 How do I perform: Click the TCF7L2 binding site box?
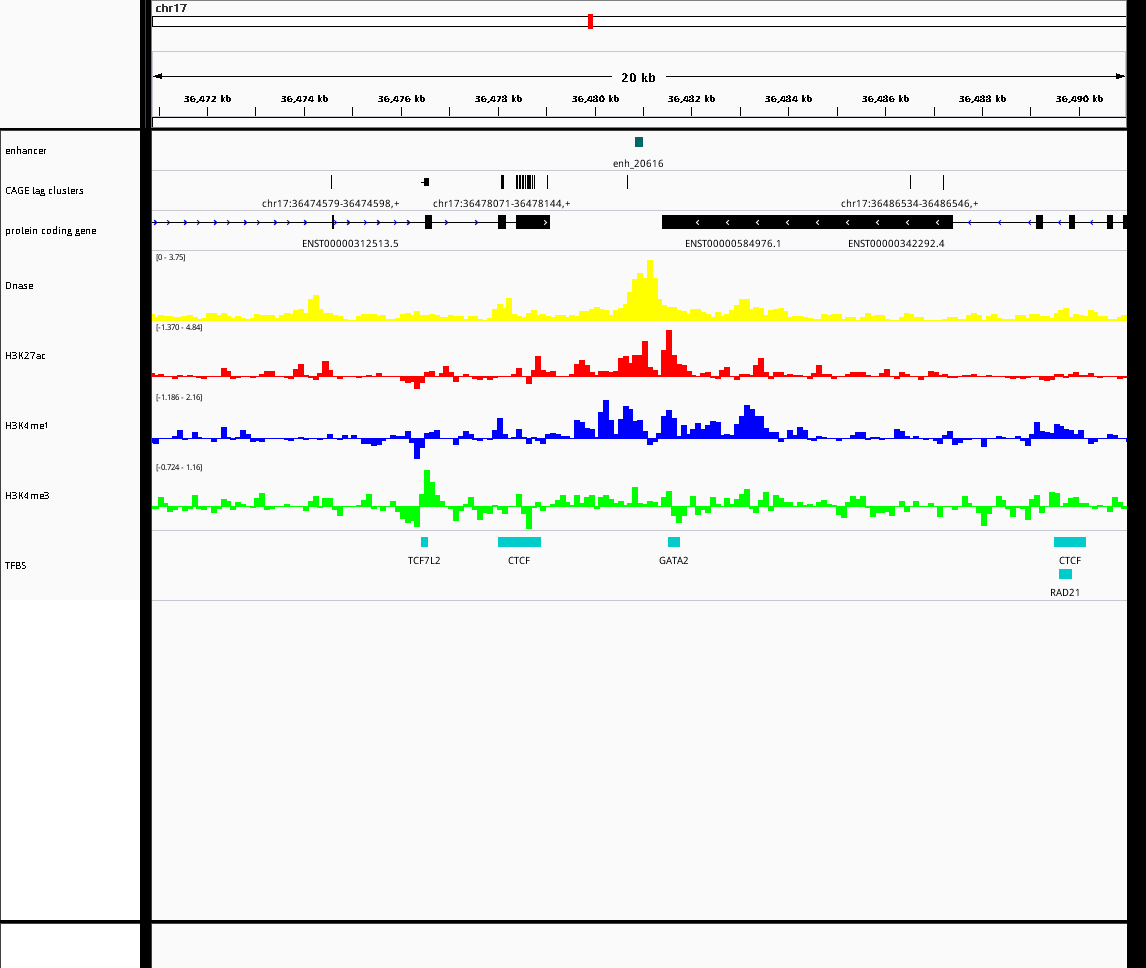tap(425, 542)
